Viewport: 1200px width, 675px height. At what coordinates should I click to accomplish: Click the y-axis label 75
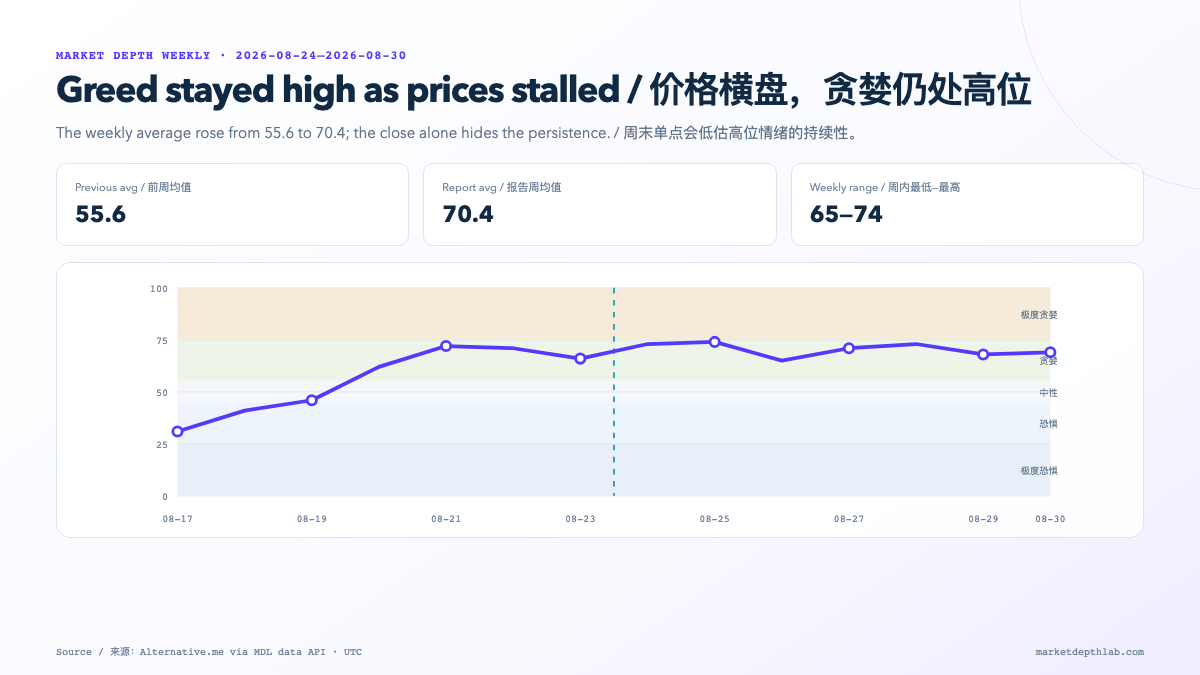(x=162, y=341)
